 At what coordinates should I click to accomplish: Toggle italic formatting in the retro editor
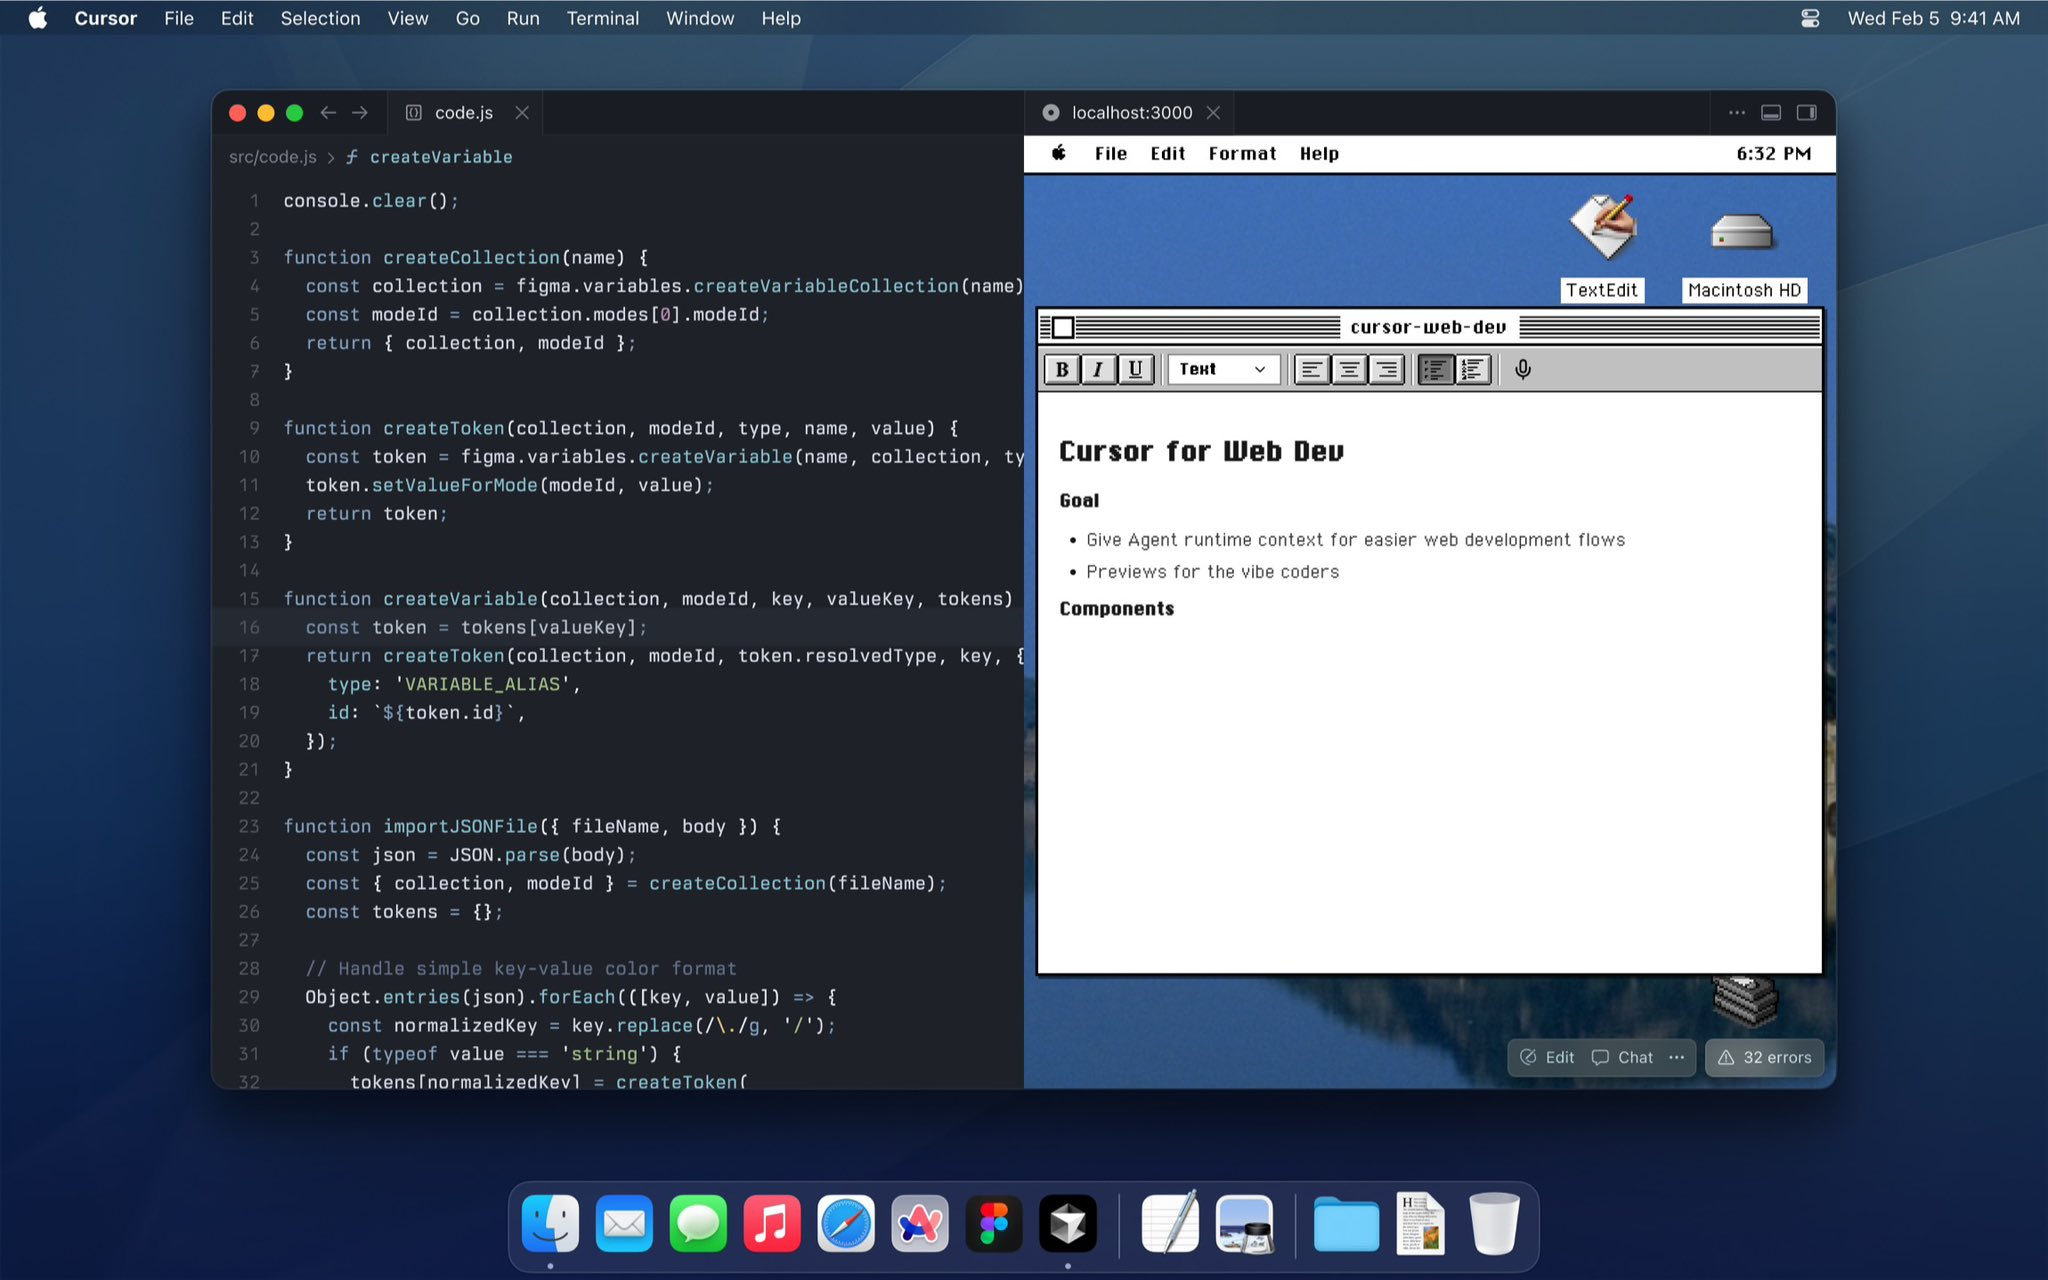click(1098, 370)
